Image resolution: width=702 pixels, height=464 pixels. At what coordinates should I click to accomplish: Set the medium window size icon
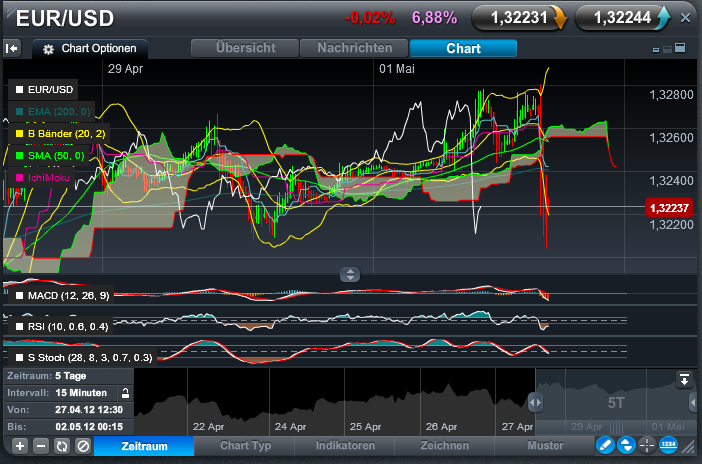pos(667,49)
